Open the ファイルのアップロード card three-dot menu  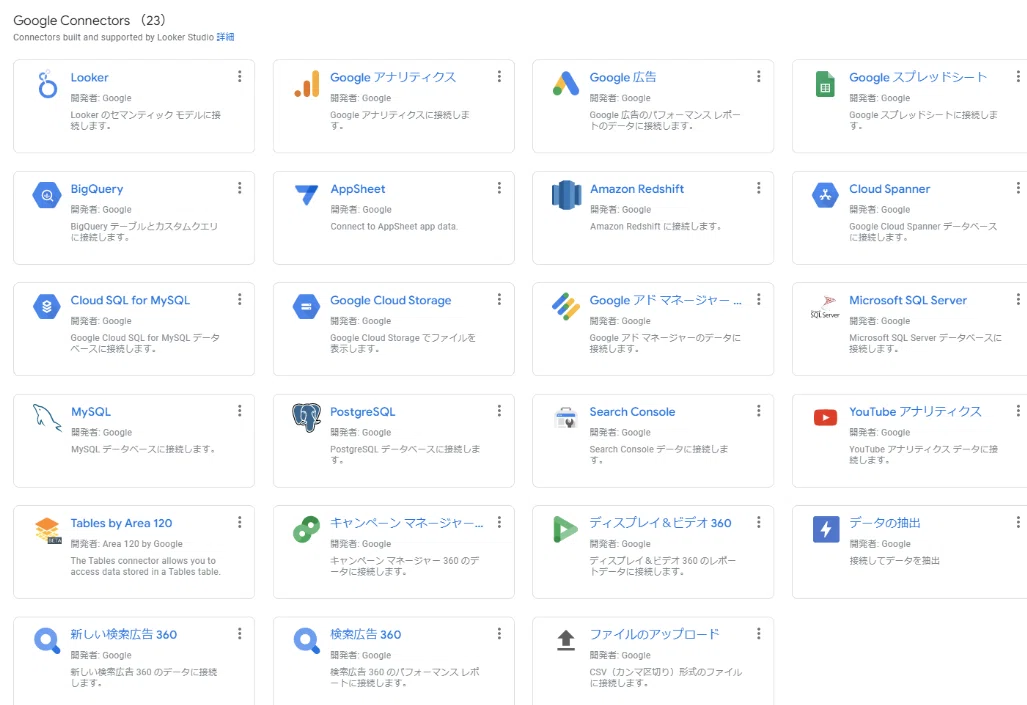758,634
